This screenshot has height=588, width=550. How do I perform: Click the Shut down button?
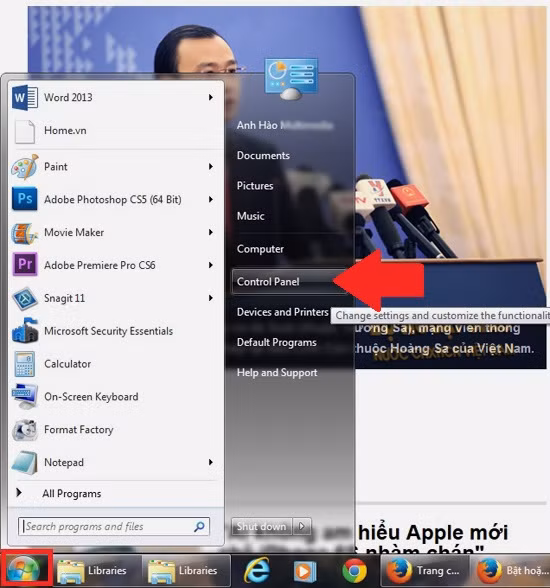pos(261,526)
